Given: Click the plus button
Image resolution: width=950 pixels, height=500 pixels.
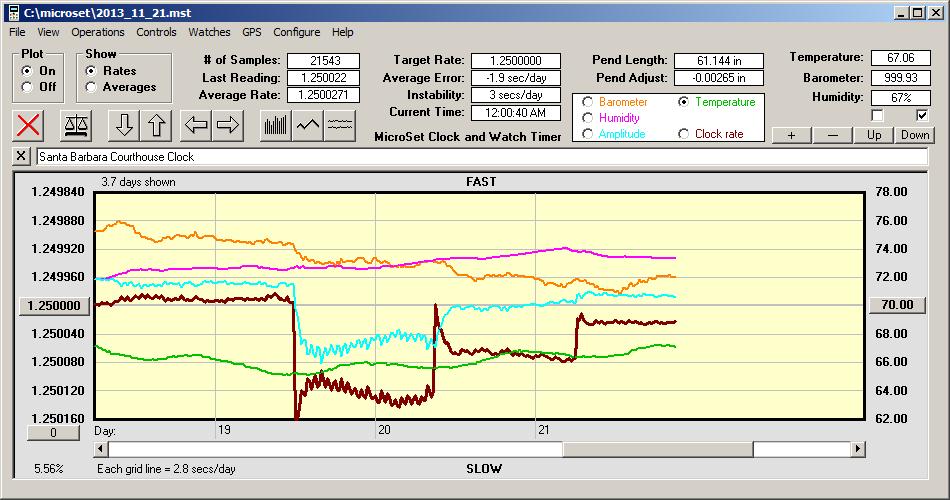Looking at the screenshot, I should pos(791,135).
